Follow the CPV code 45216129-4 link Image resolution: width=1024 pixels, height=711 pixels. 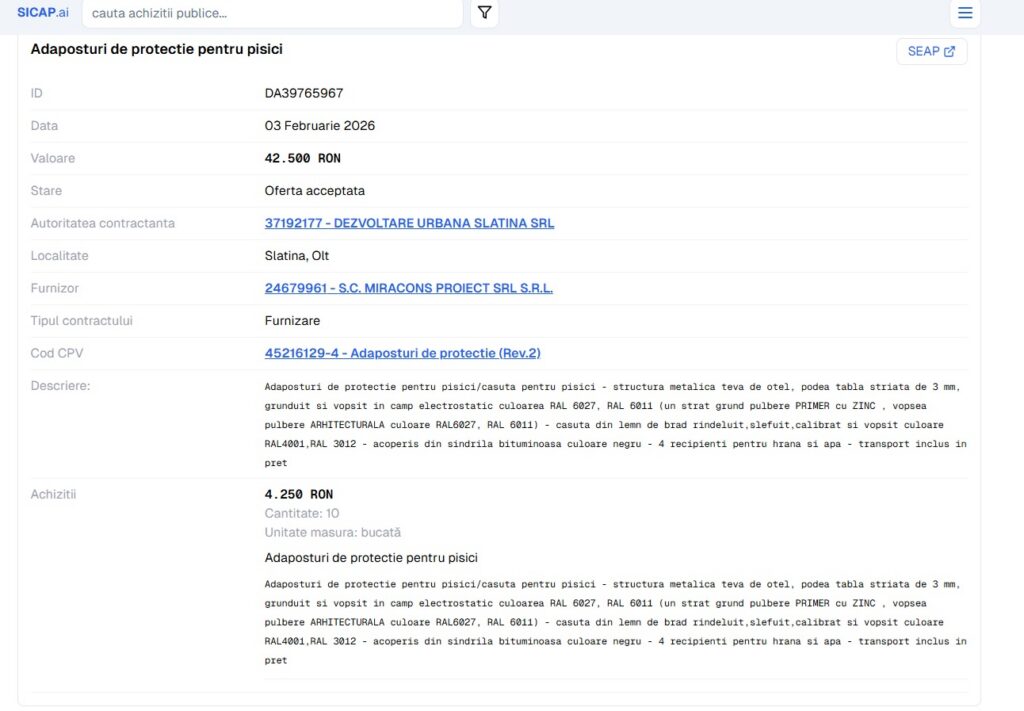coord(402,353)
